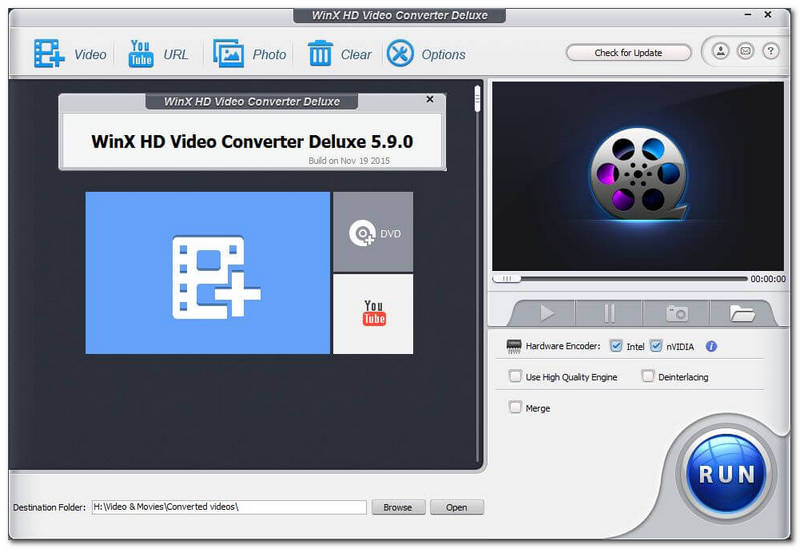Open snapshot folder icon under preview

(x=741, y=313)
